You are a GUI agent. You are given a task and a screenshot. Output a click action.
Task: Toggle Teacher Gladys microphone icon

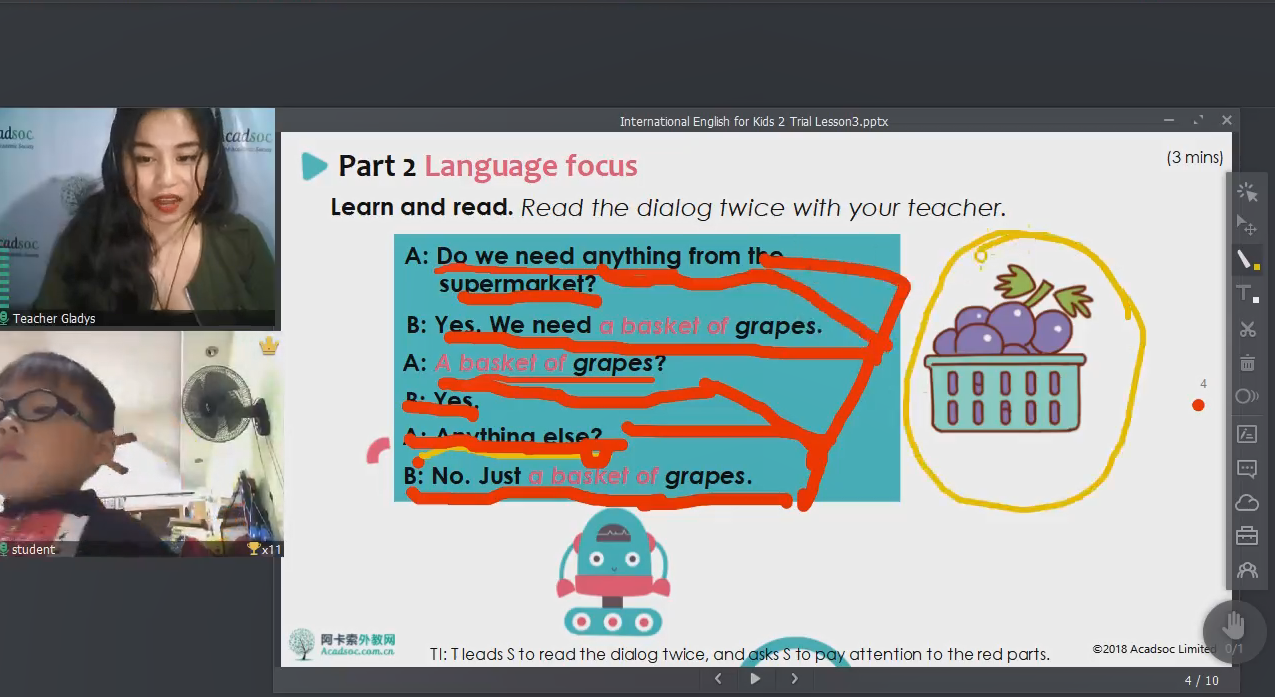pos(5,319)
